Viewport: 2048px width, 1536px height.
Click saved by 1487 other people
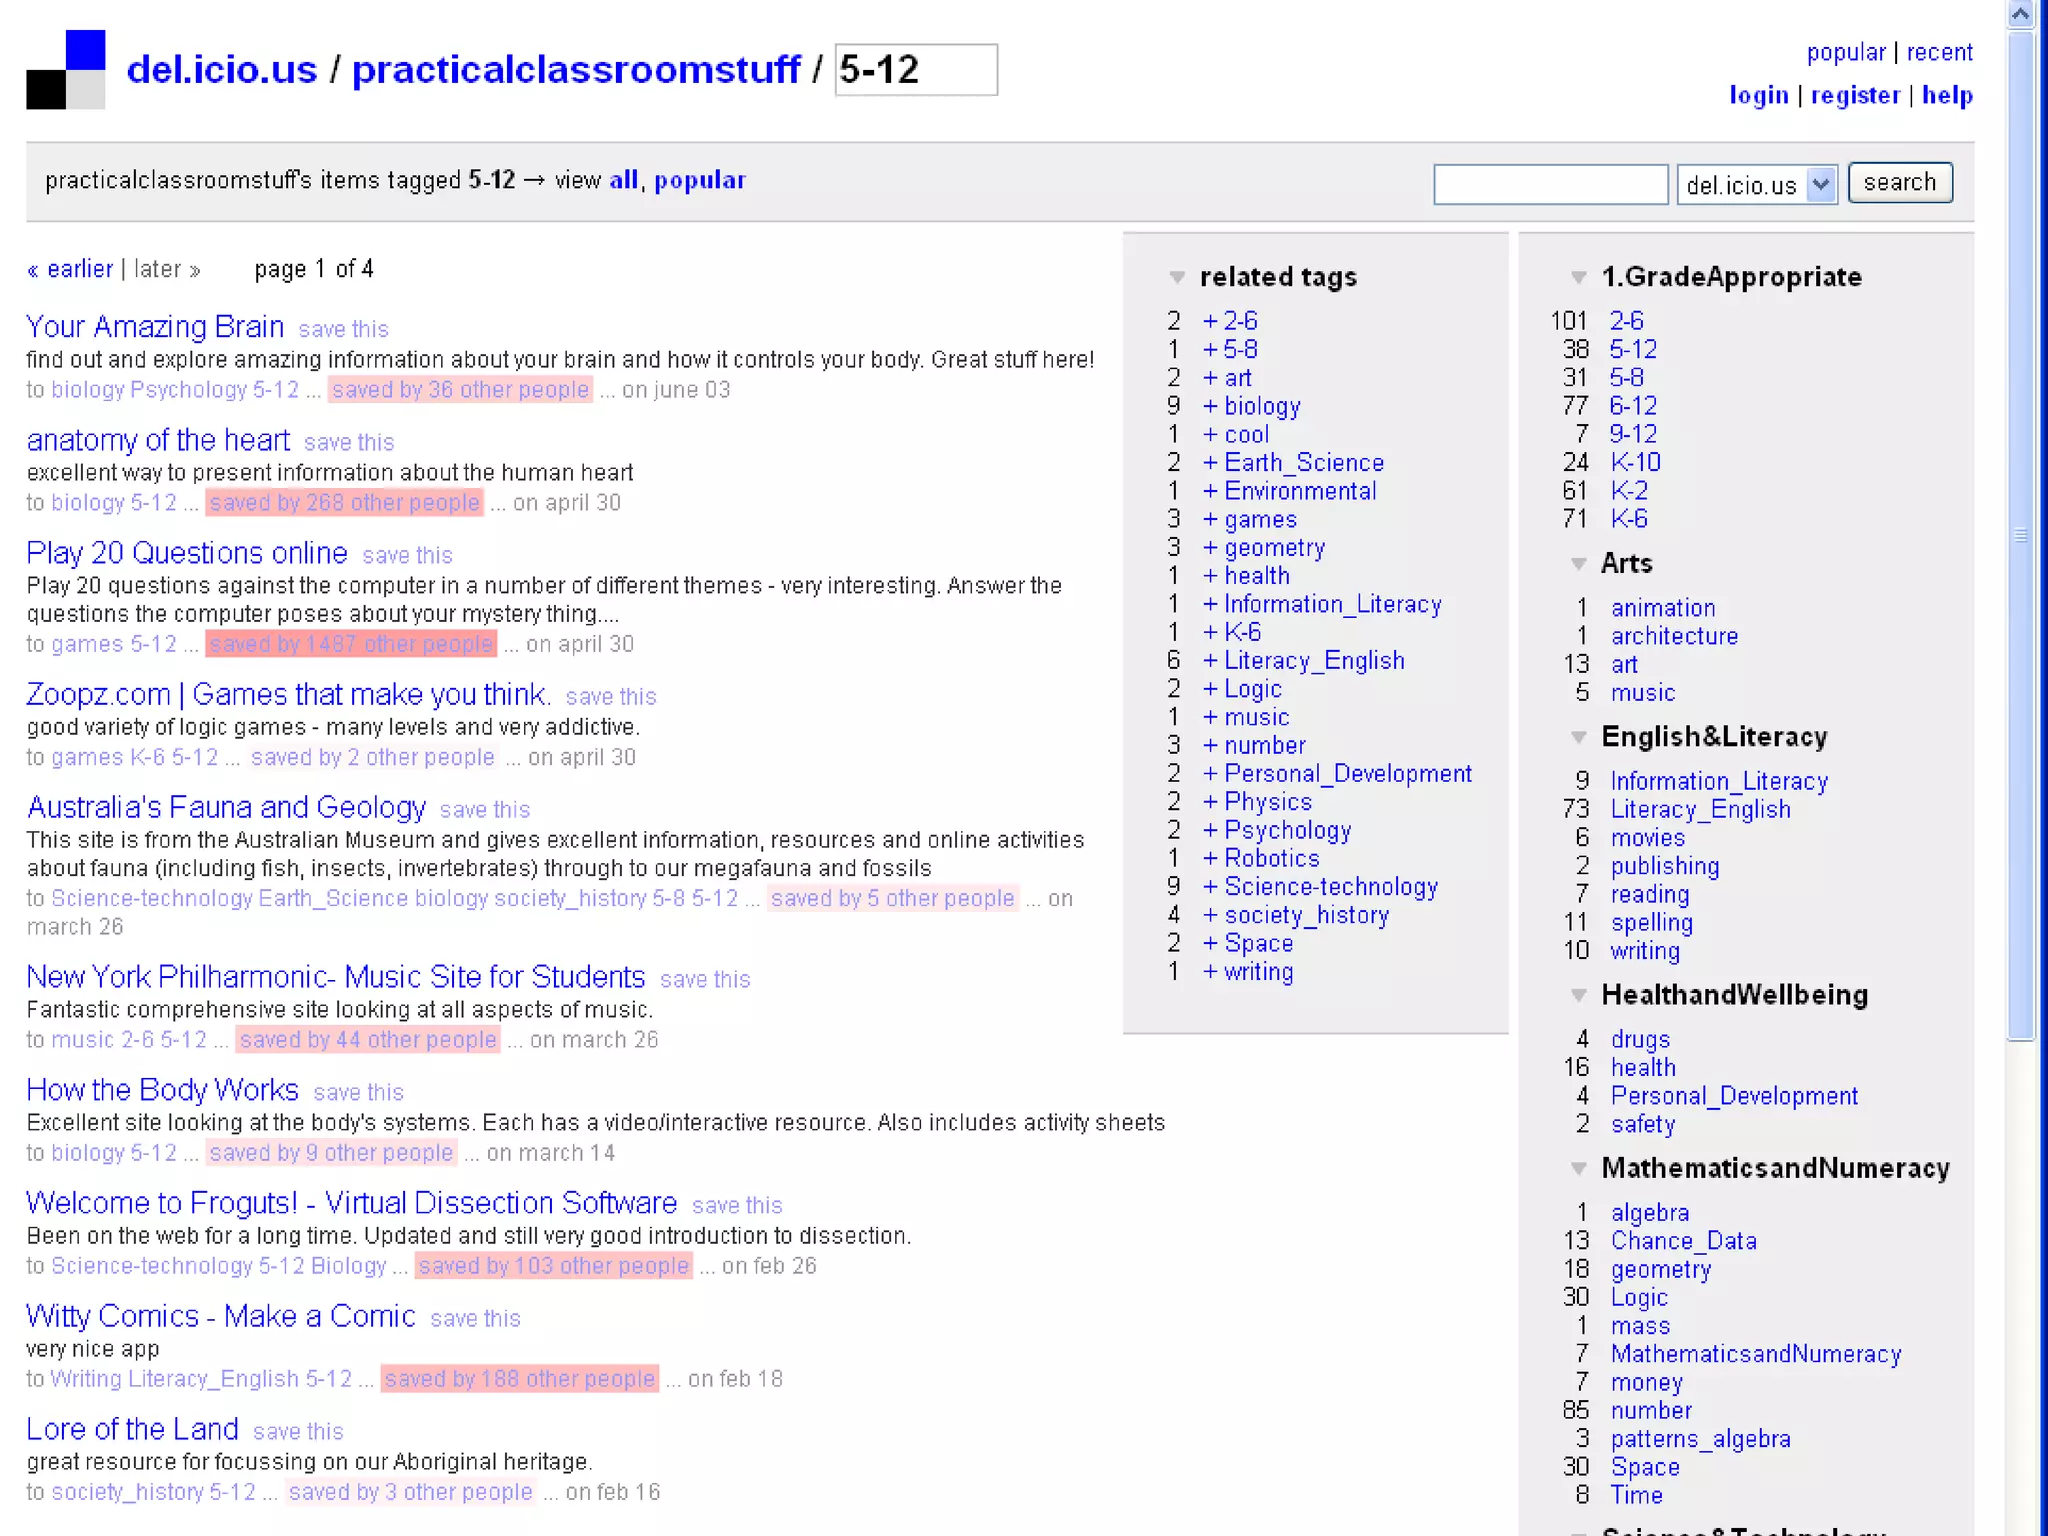[351, 644]
